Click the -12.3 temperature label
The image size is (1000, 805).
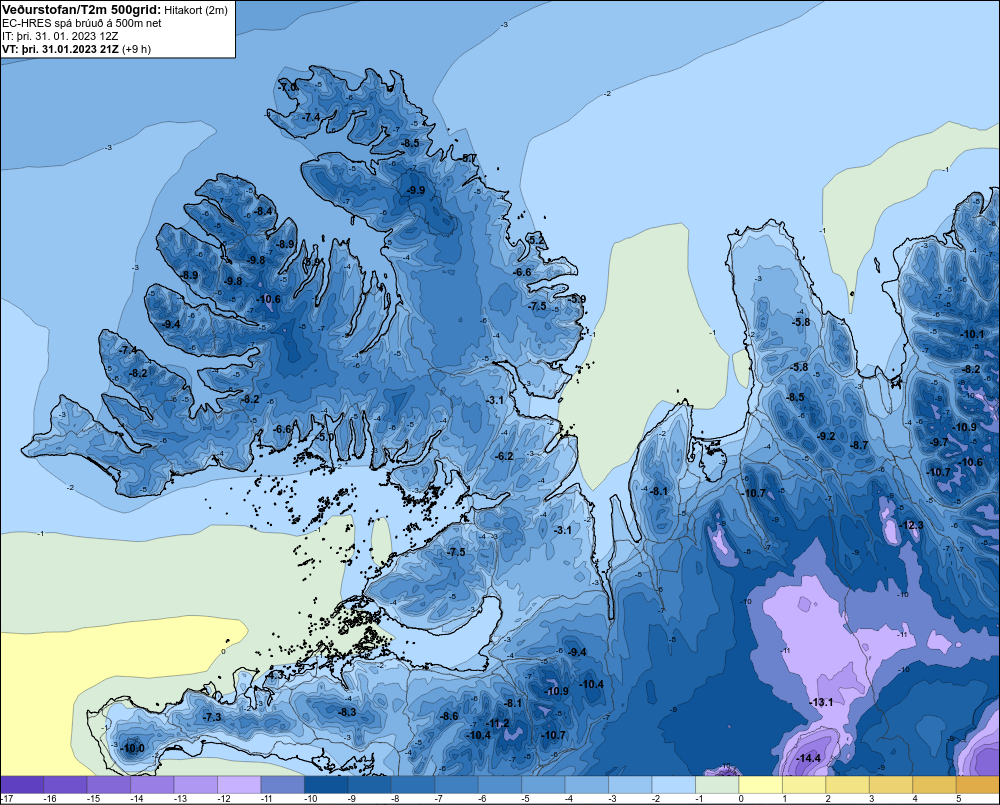tap(911, 525)
